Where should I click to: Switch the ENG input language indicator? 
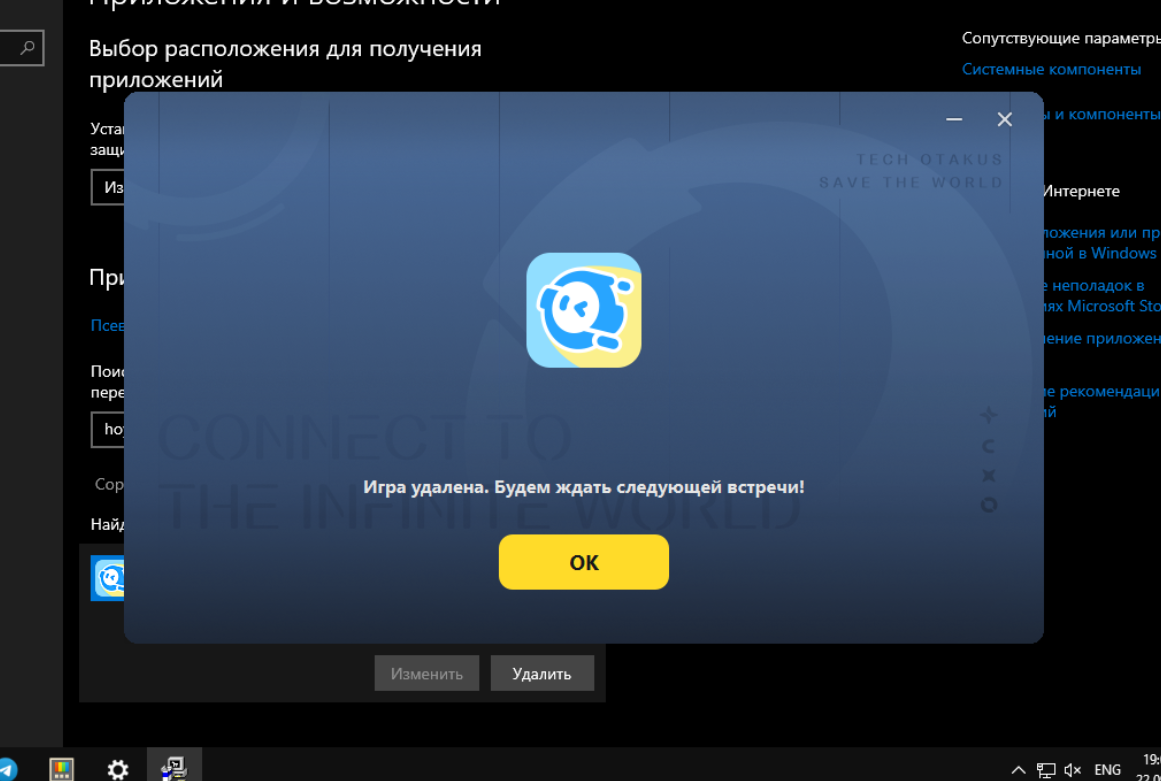(x=1108, y=770)
